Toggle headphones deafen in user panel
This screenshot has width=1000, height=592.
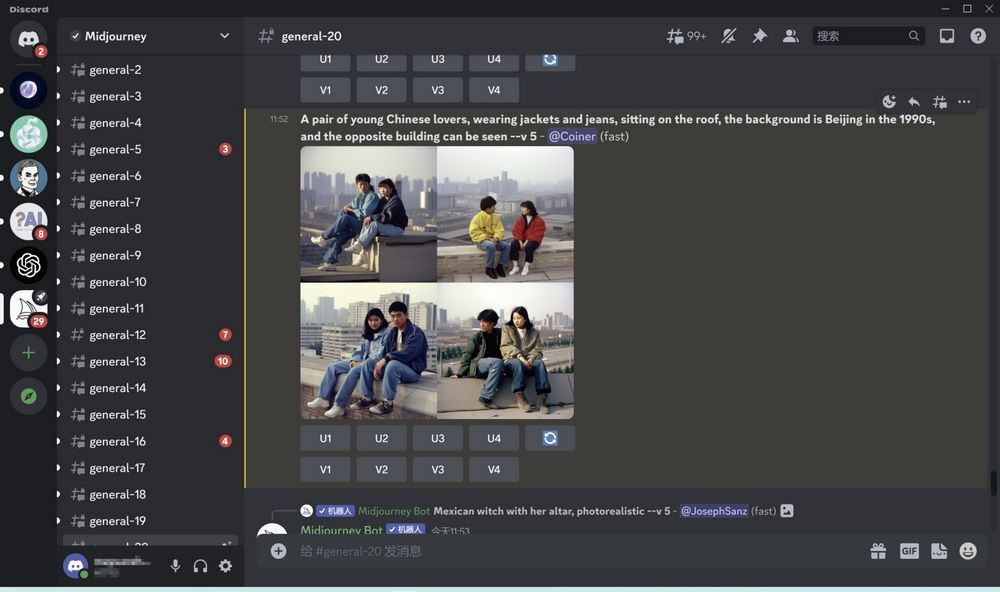pyautogui.click(x=200, y=566)
